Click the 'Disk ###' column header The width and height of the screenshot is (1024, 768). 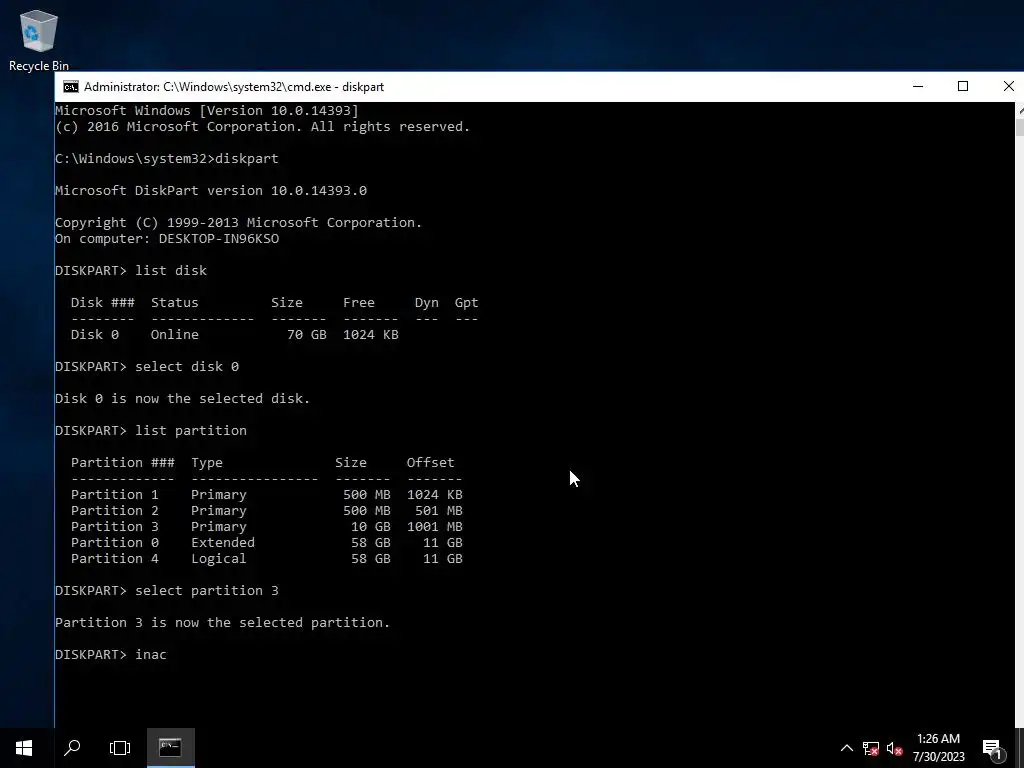tap(103, 303)
